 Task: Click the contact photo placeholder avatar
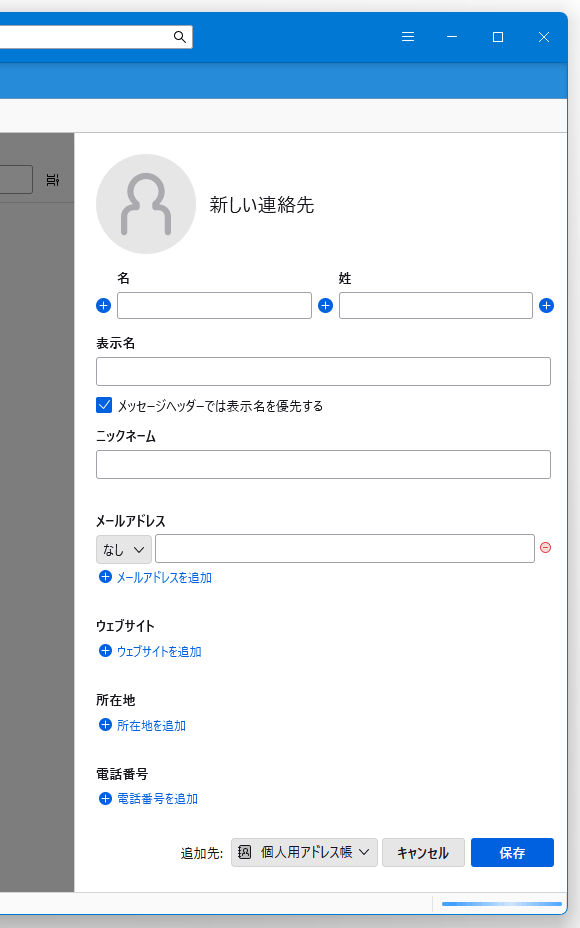(146, 204)
